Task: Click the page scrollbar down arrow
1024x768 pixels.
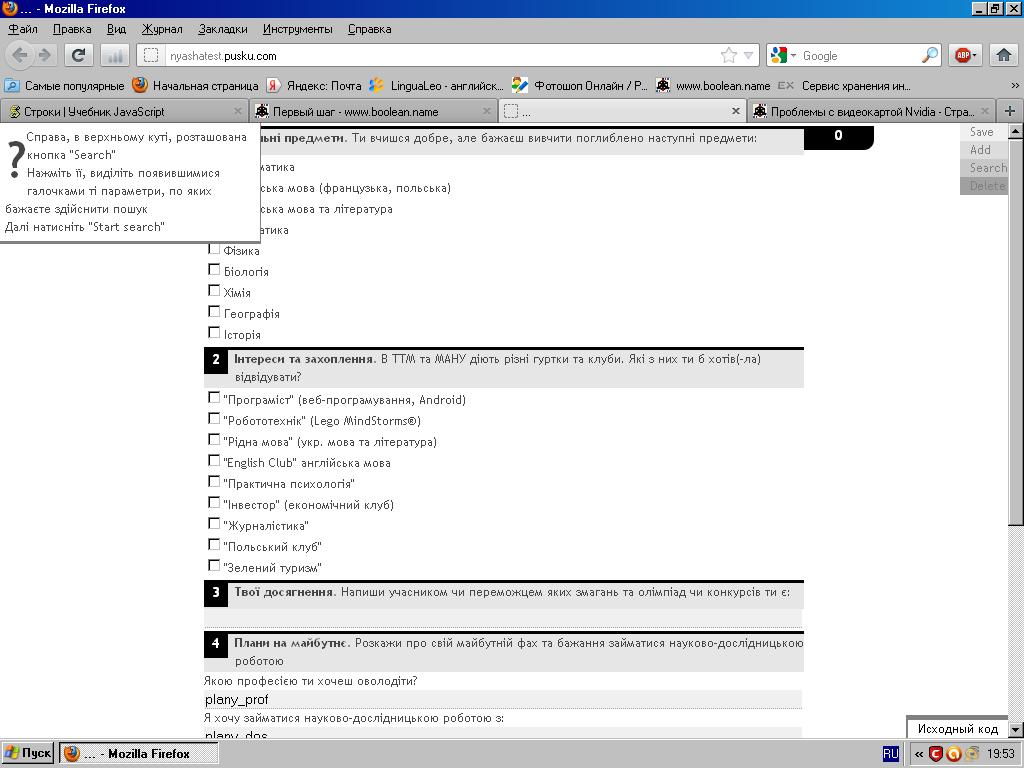Action: point(1016,730)
